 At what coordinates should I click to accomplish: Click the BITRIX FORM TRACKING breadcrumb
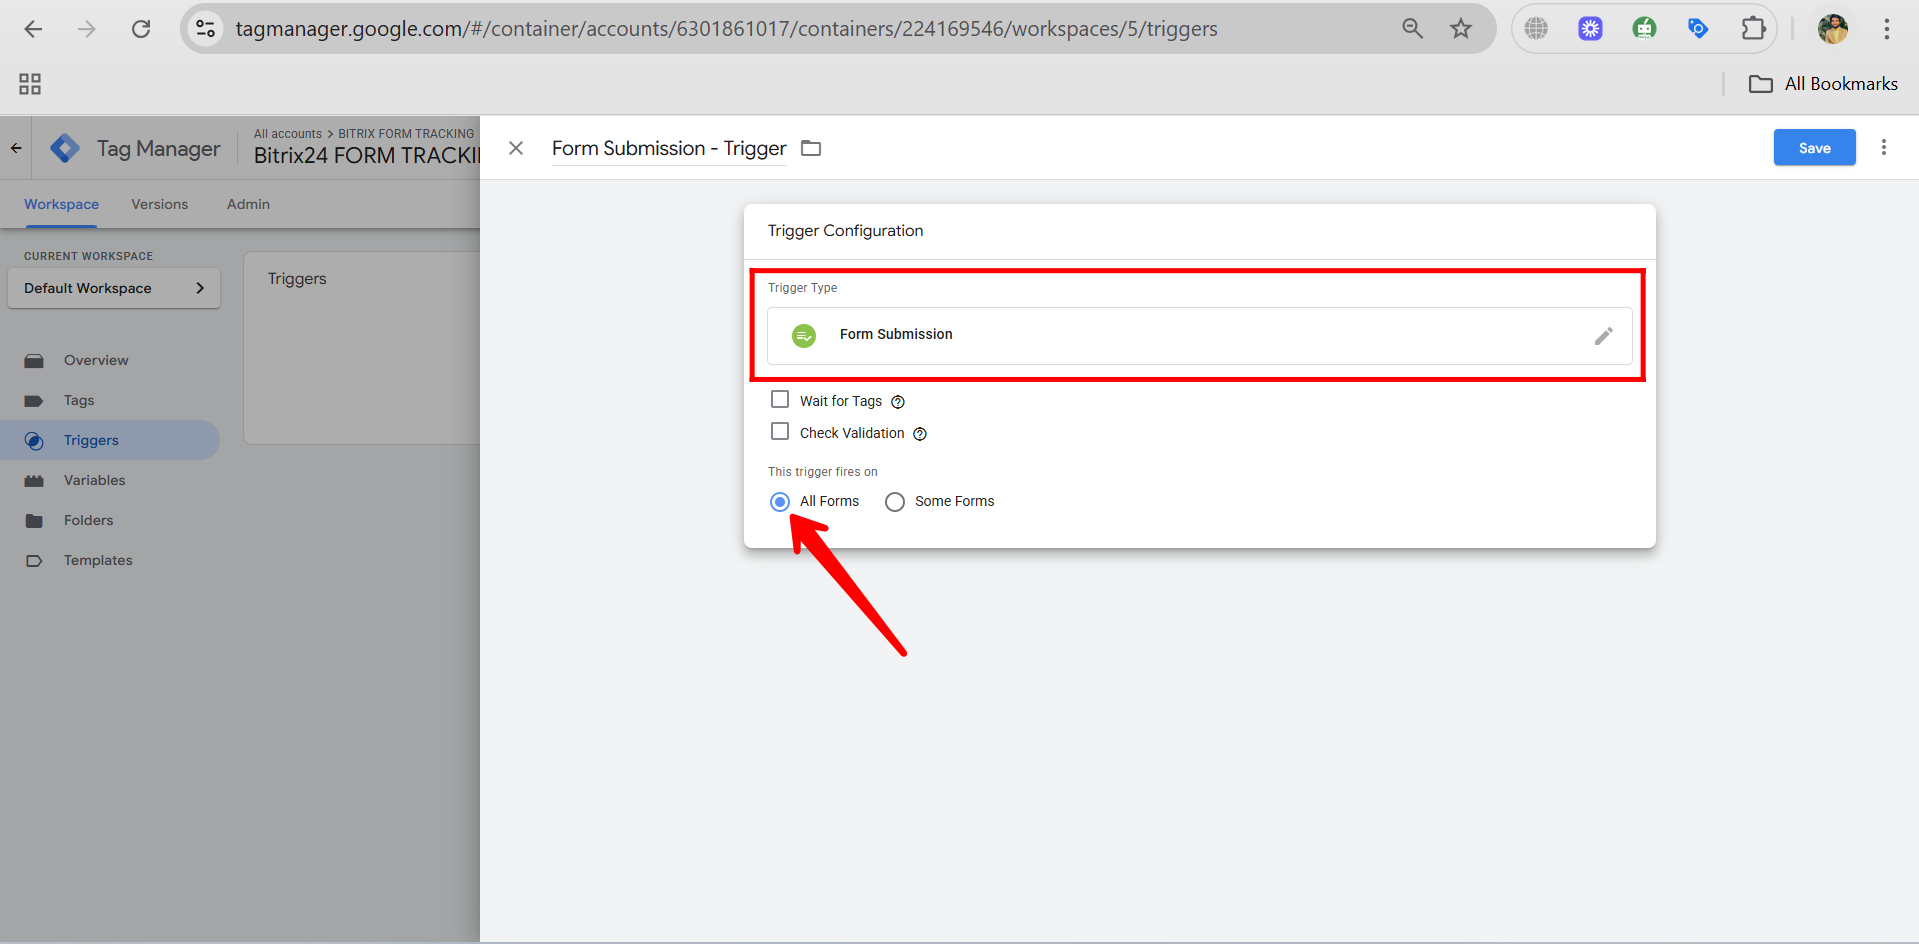tap(406, 134)
